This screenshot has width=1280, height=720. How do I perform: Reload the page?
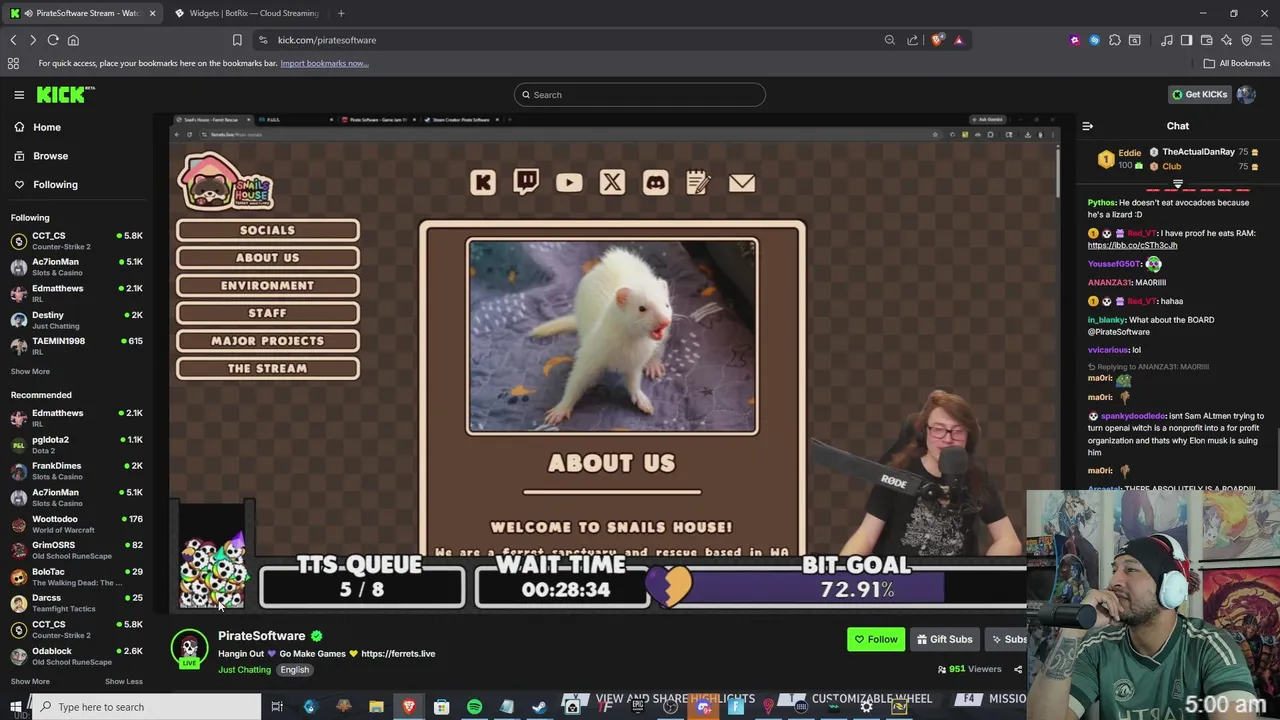point(53,40)
